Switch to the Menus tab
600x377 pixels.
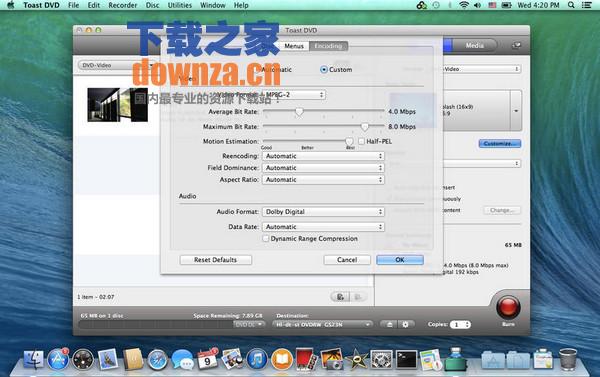click(x=294, y=46)
